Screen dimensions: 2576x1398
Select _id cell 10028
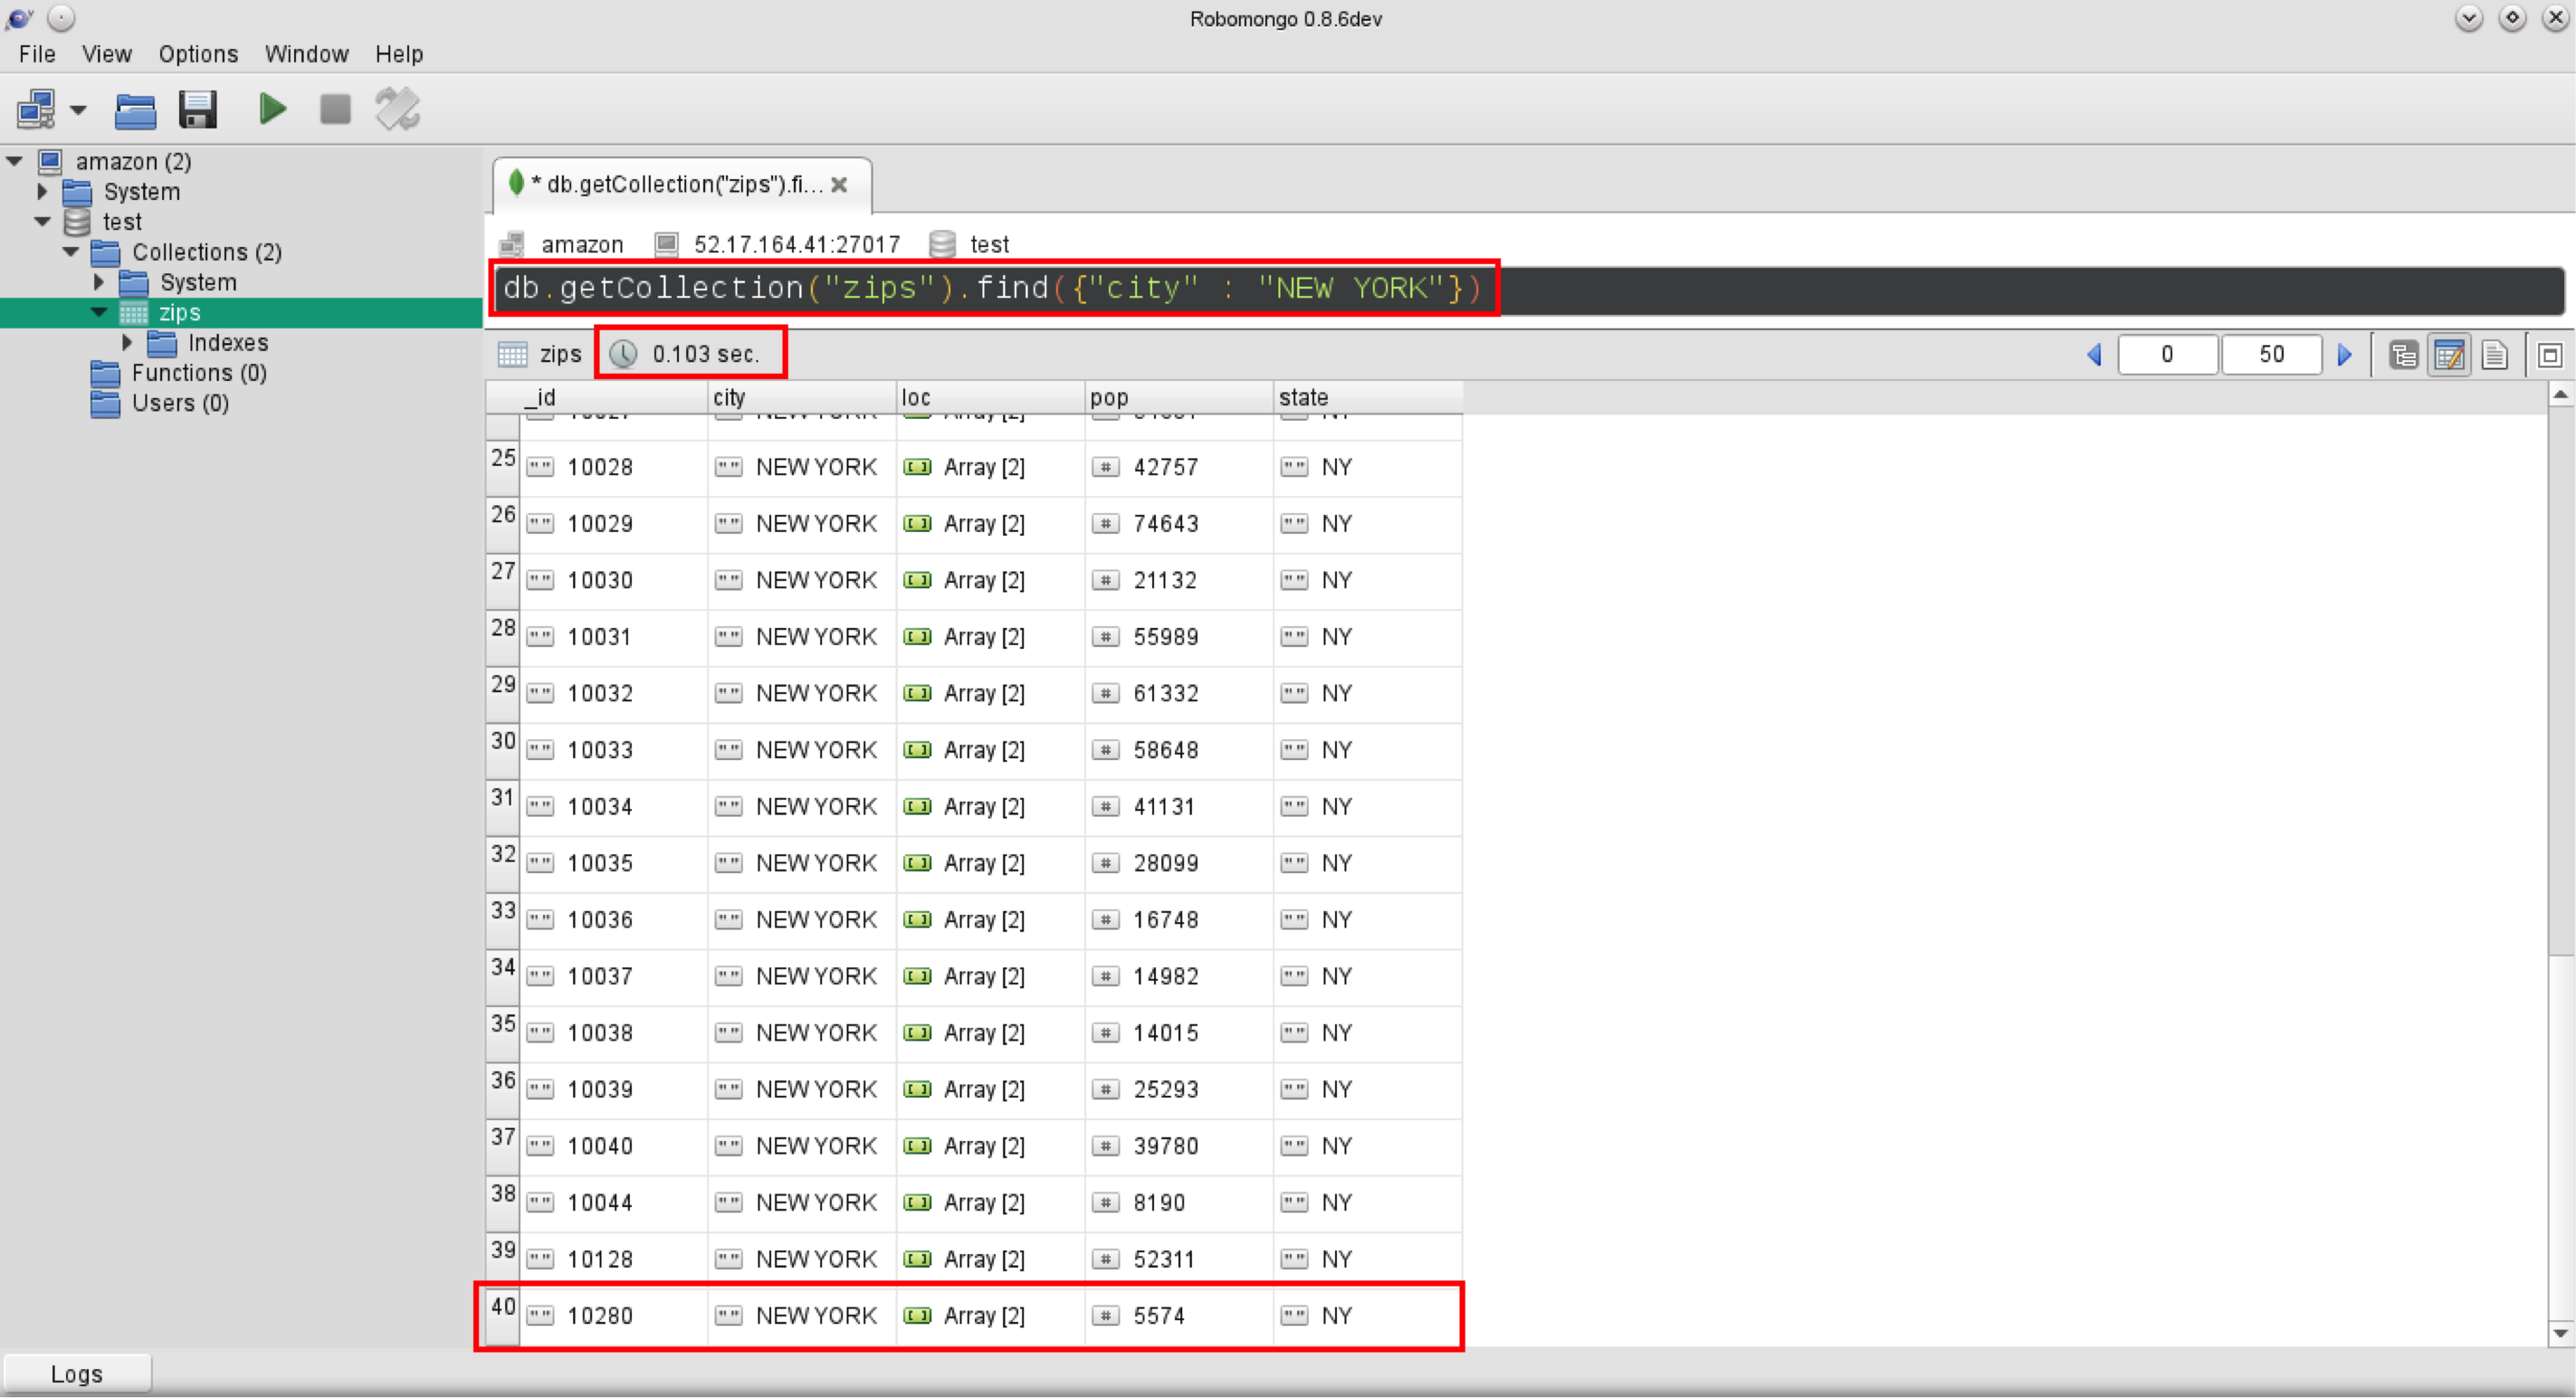pyautogui.click(x=613, y=467)
